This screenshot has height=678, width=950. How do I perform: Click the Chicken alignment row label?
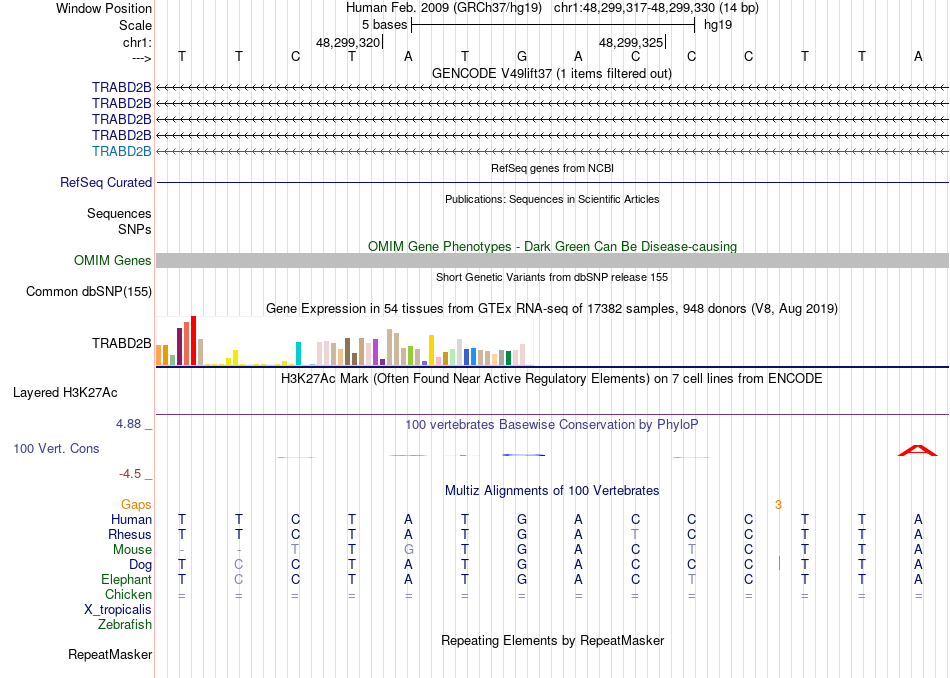coord(128,594)
